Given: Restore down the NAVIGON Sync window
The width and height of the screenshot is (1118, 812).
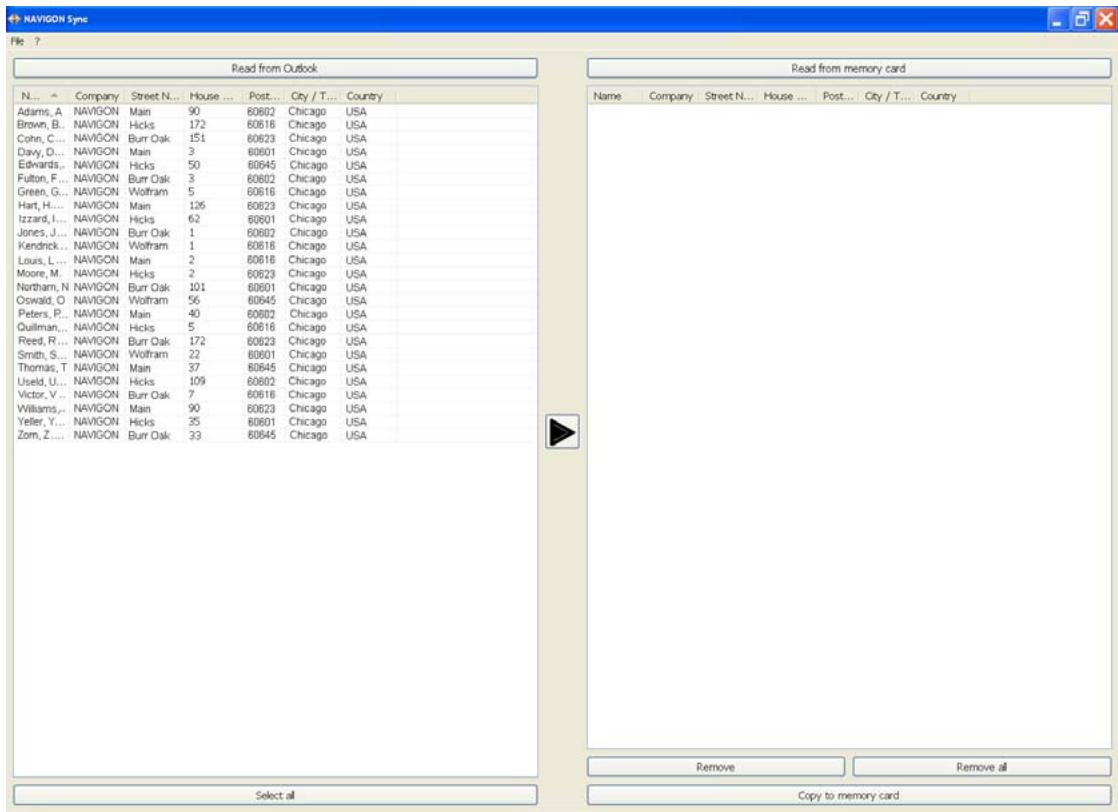Looking at the screenshot, I should tap(1082, 19).
